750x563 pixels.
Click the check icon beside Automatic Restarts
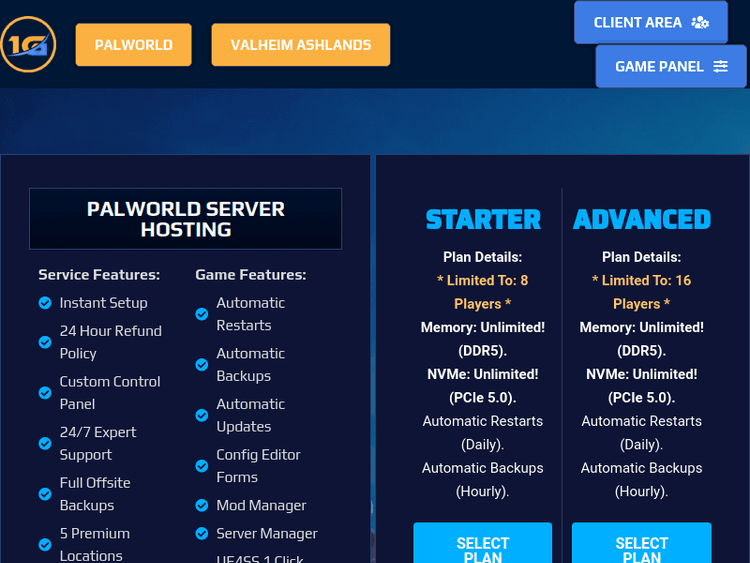202,314
